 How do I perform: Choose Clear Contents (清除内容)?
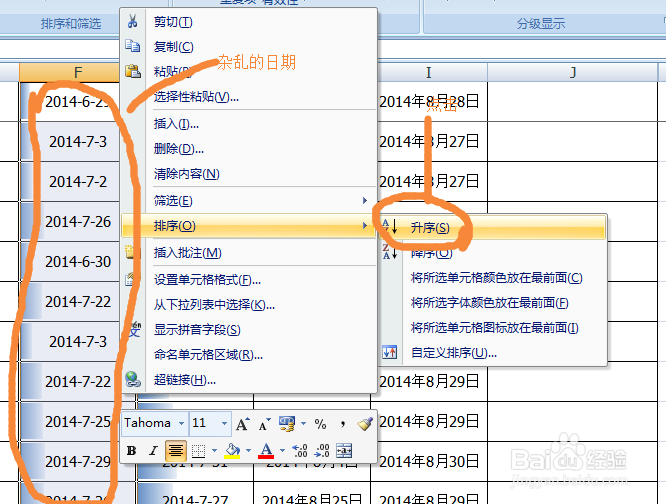[x=249, y=174]
